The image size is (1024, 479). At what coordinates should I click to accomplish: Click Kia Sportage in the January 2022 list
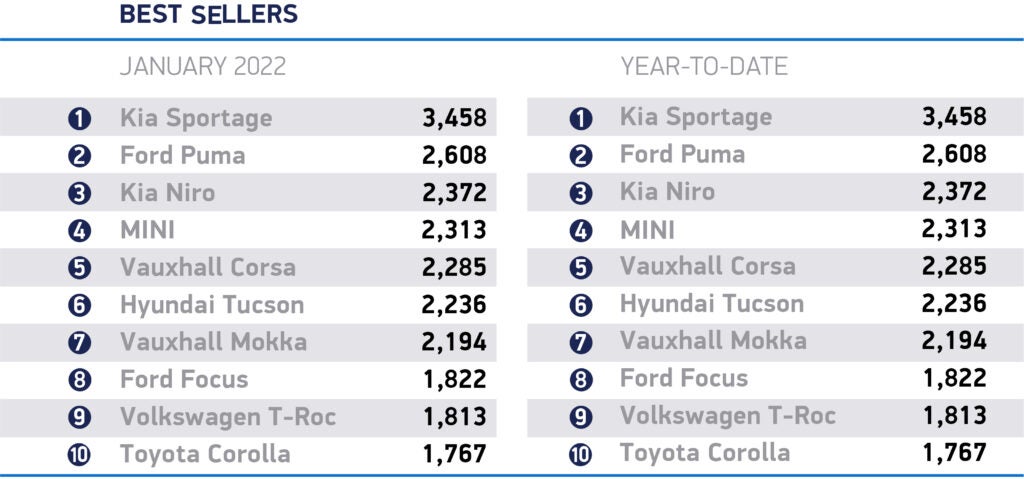[x=196, y=118]
